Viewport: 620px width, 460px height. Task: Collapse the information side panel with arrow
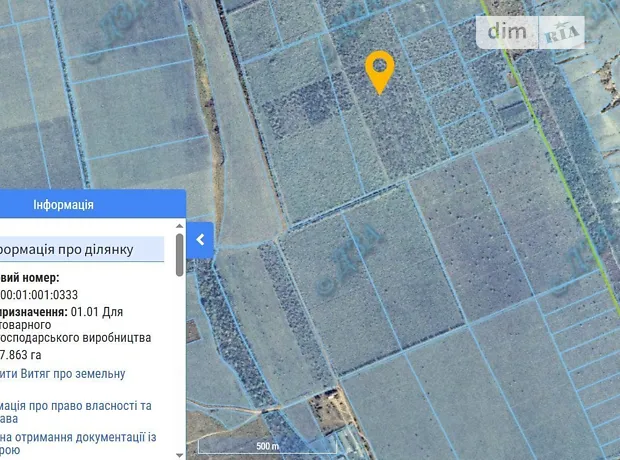coord(200,240)
